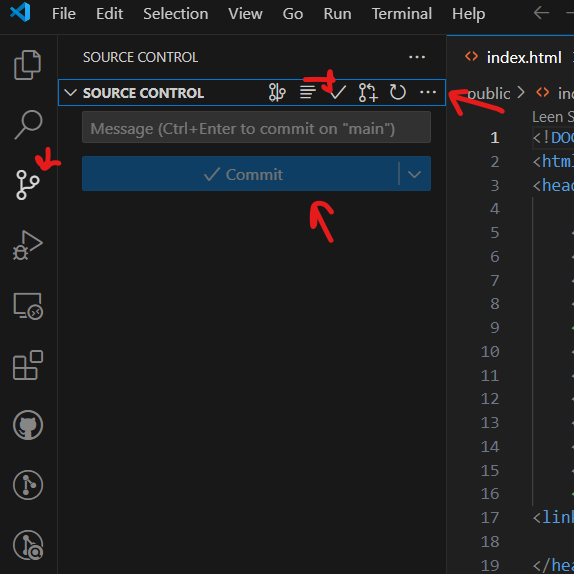Switch to the index.html editor tab
Viewport: 574px width, 574px height.
tap(524, 57)
